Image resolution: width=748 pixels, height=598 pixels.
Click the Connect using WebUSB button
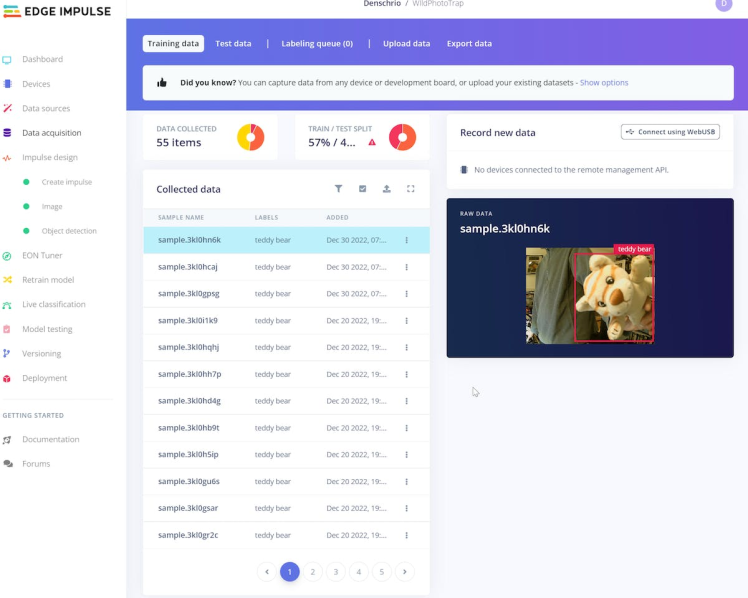click(670, 132)
